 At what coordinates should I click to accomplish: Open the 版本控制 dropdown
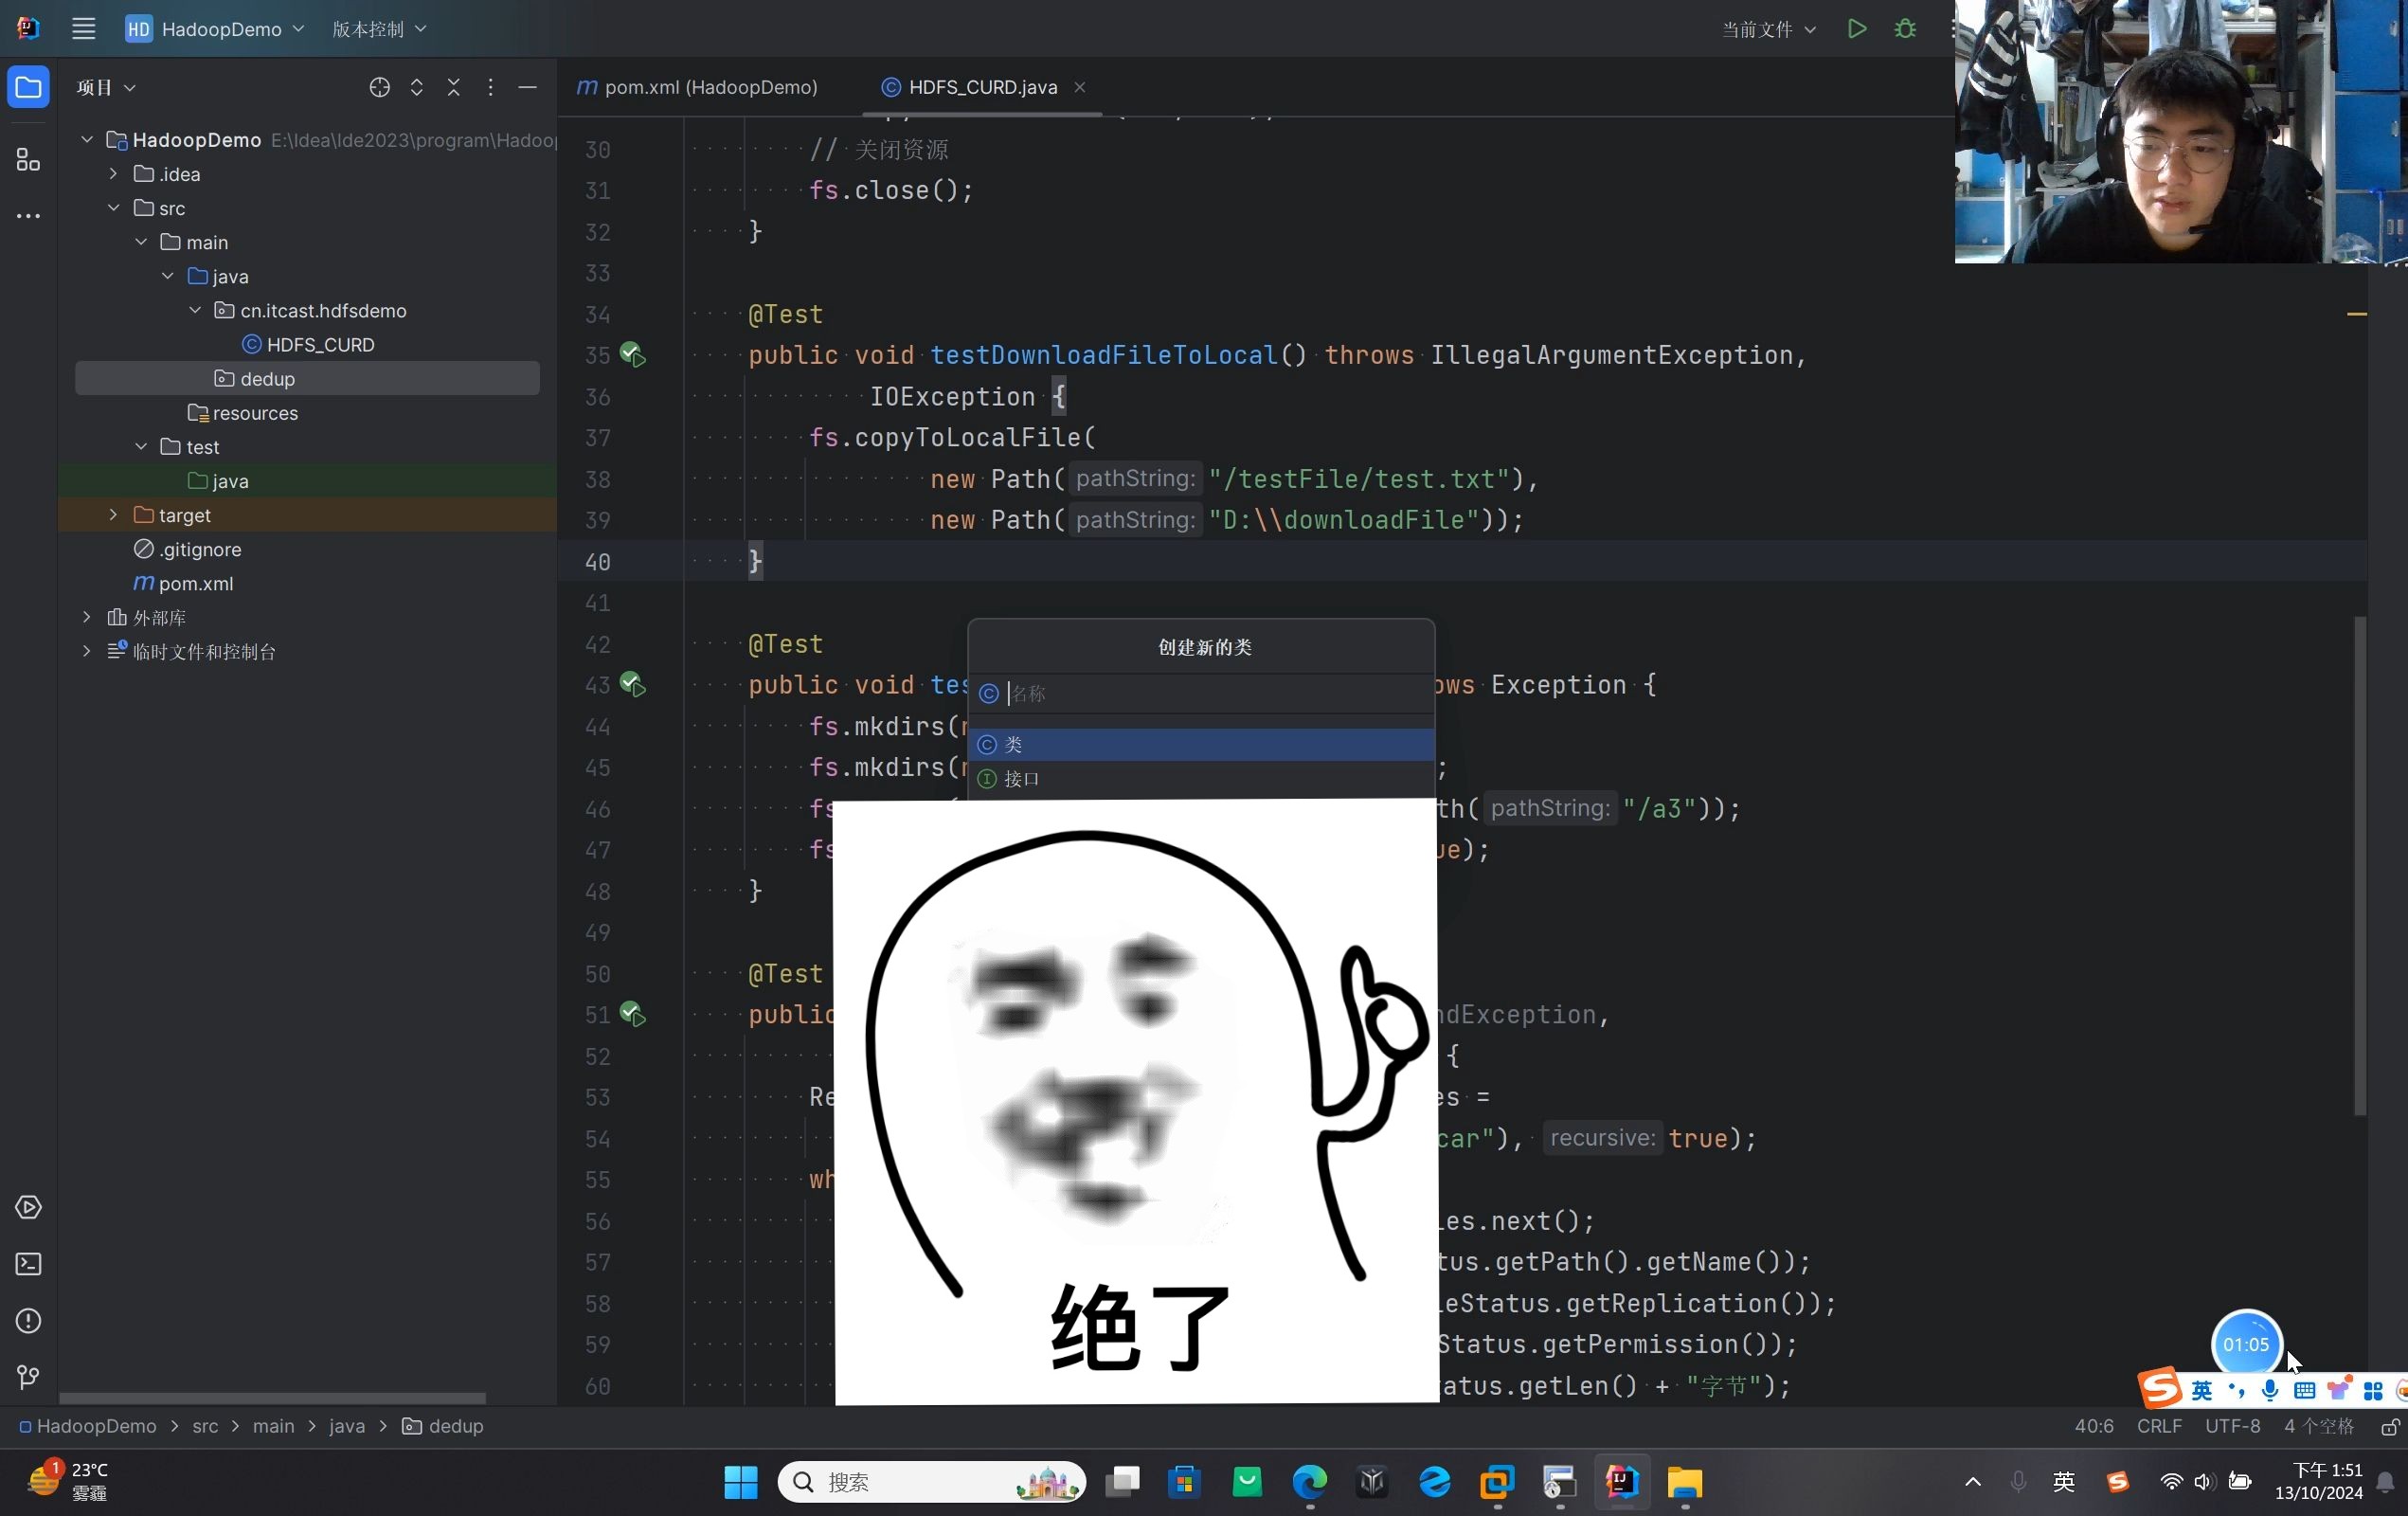(379, 29)
